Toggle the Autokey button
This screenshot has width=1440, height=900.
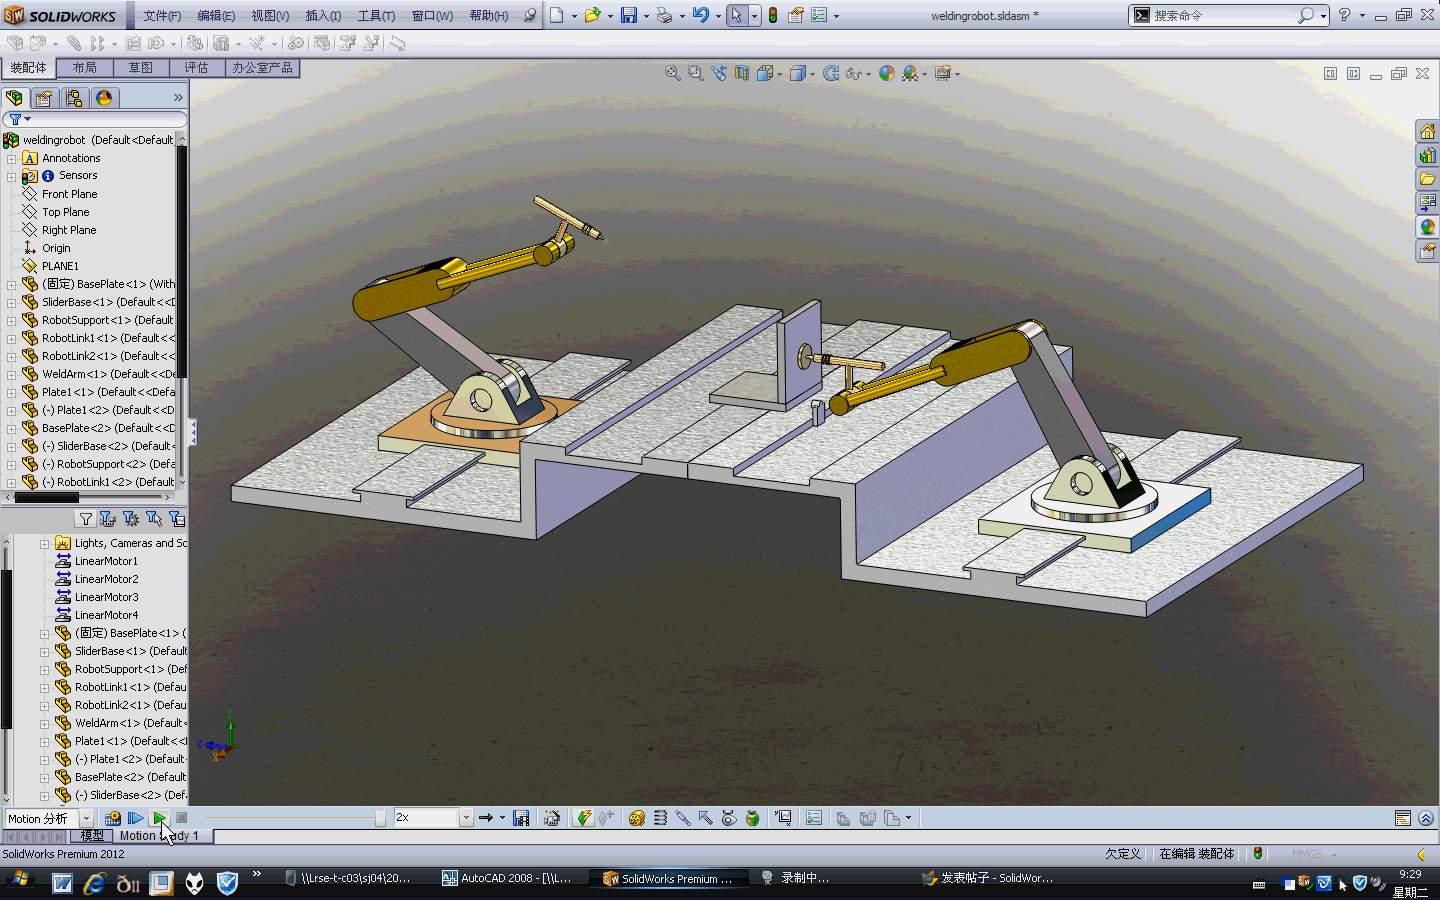tap(584, 818)
